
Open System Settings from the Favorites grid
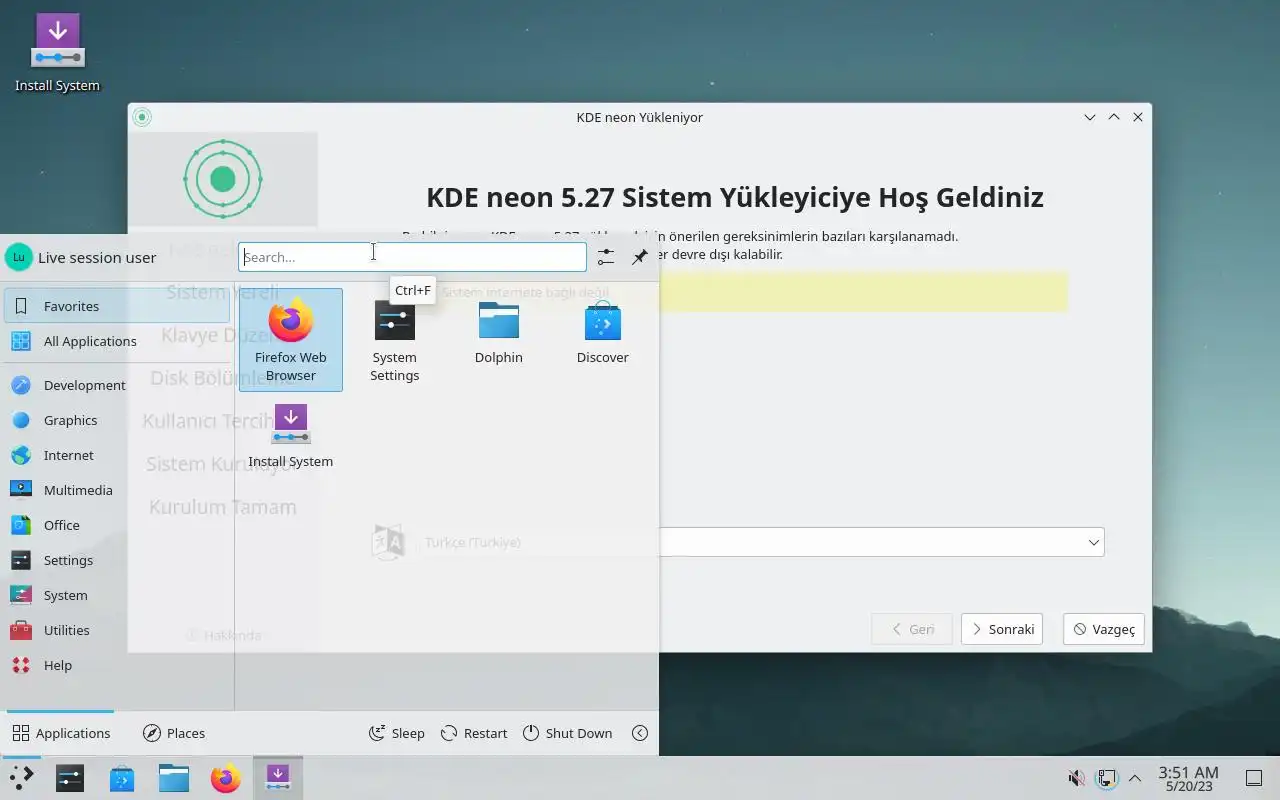[x=395, y=340]
